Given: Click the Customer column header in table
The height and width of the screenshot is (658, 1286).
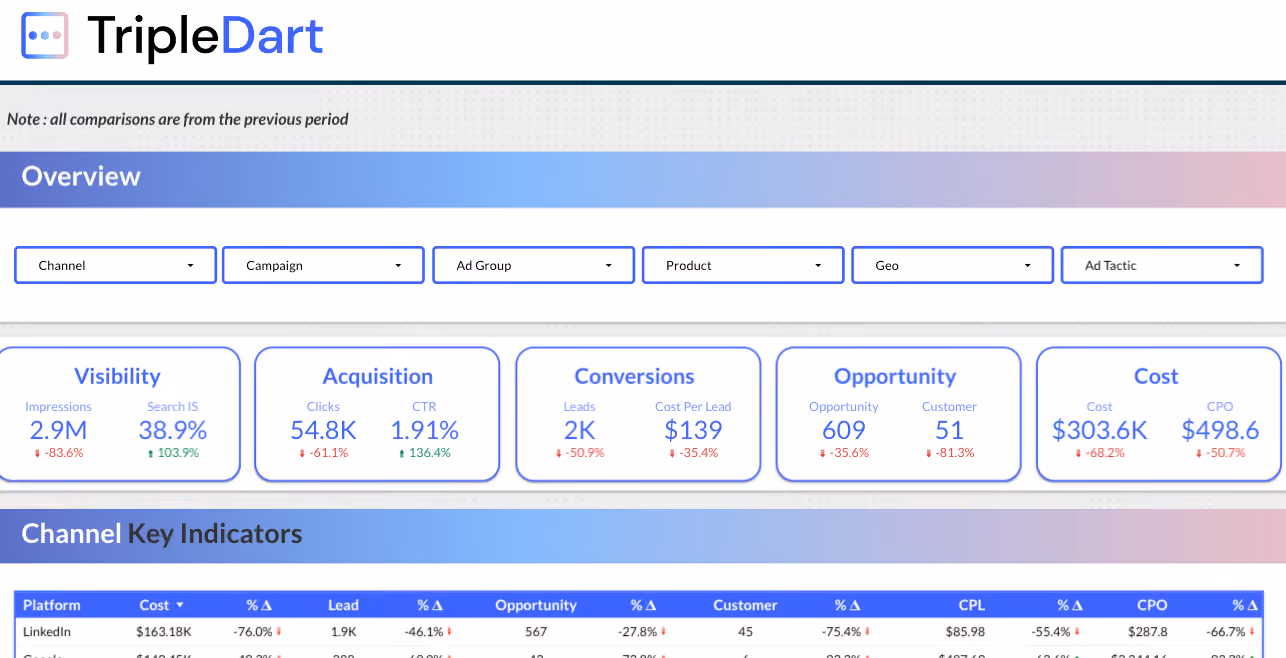Looking at the screenshot, I should pyautogui.click(x=745, y=605).
